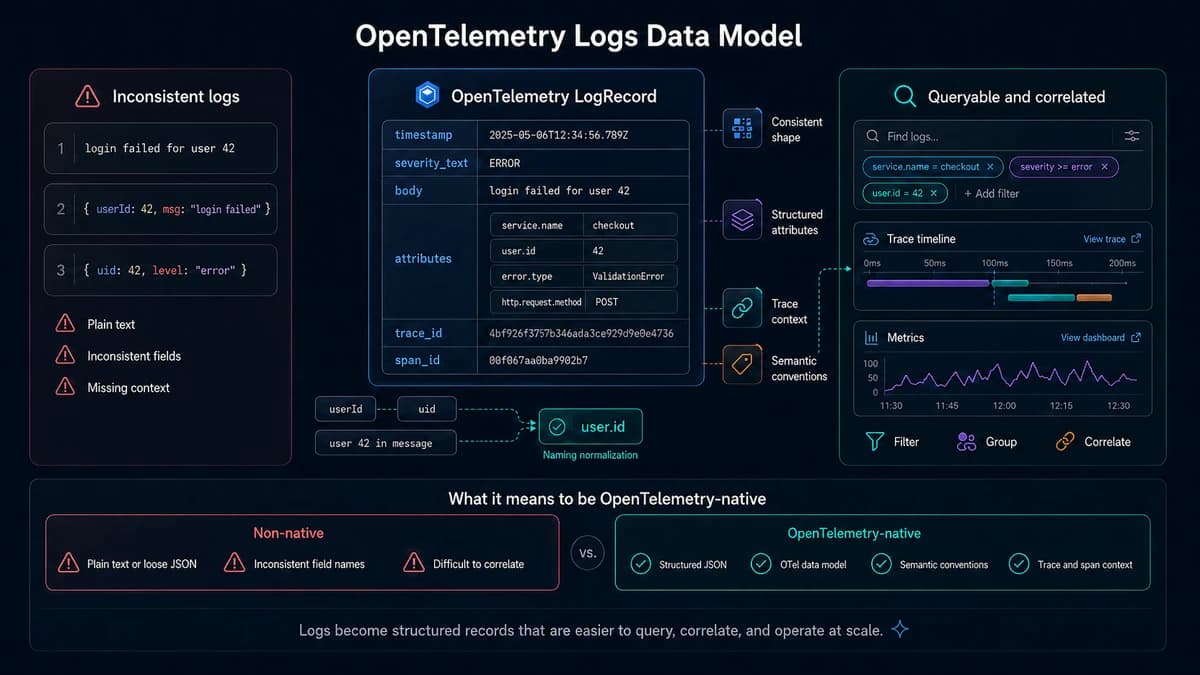Click the Inconsistent logs warning triangle icon
Viewport: 1200px width, 675px height.
pyautogui.click(x=88, y=96)
